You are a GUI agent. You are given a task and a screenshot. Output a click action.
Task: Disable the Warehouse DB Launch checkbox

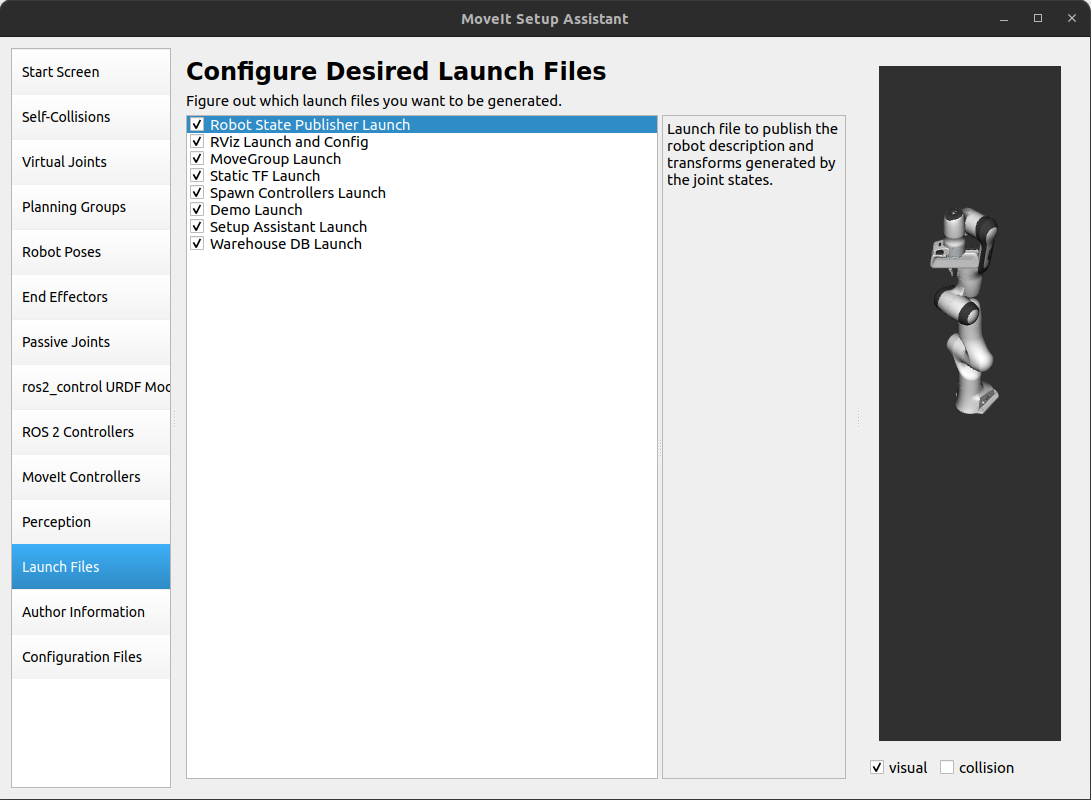[197, 243]
